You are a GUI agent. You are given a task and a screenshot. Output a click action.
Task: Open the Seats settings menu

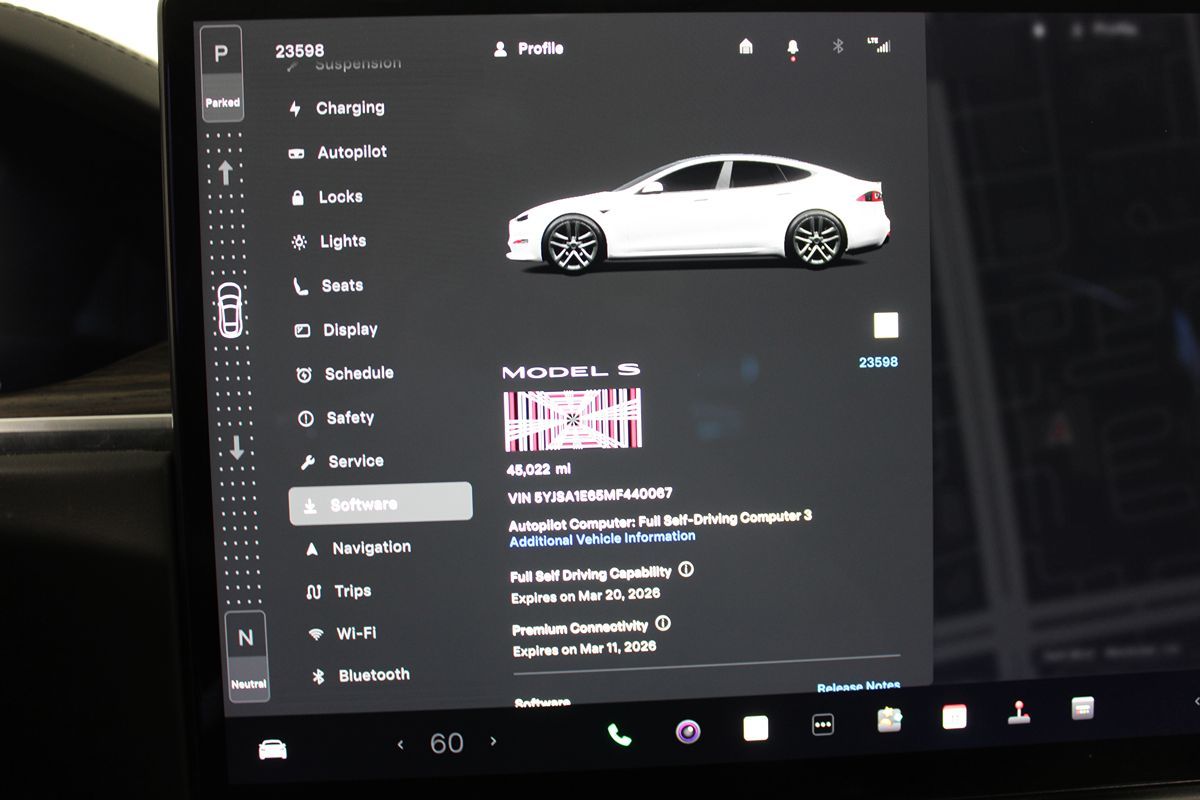pyautogui.click(x=328, y=285)
